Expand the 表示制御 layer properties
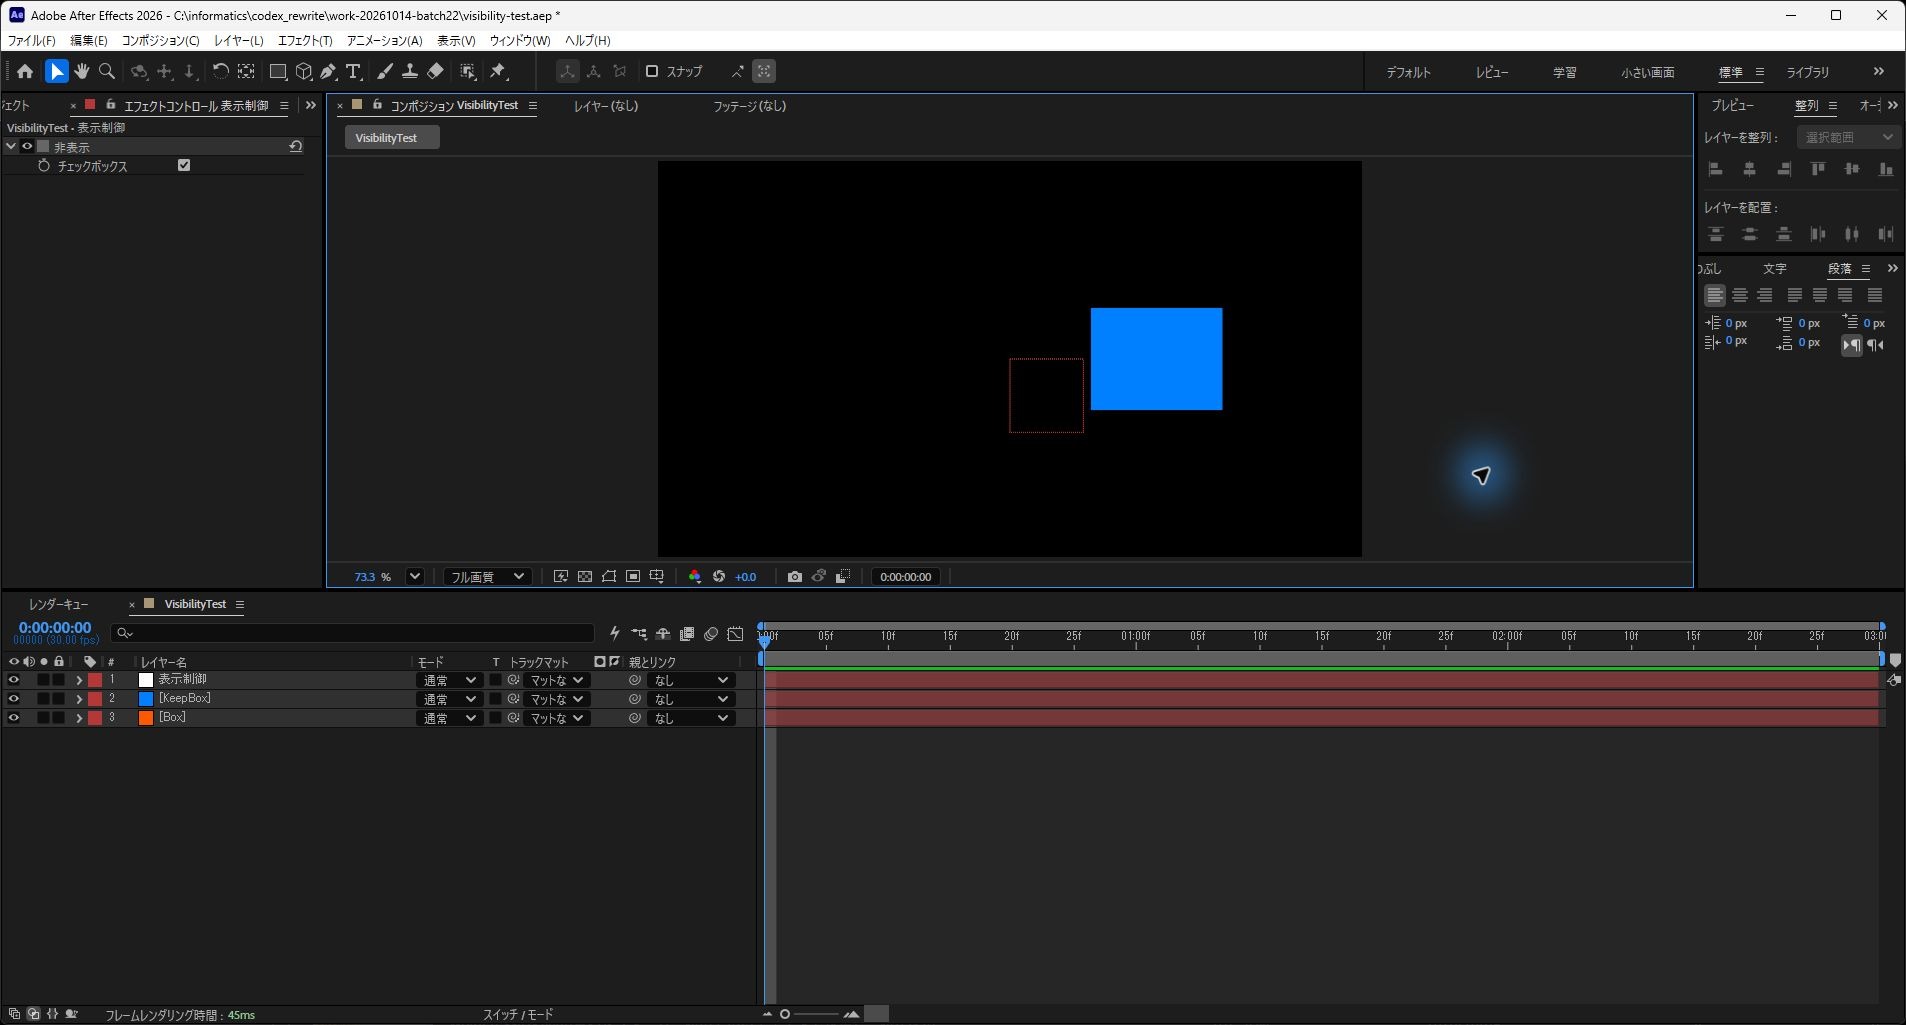The width and height of the screenshot is (1906, 1025). [x=79, y=680]
